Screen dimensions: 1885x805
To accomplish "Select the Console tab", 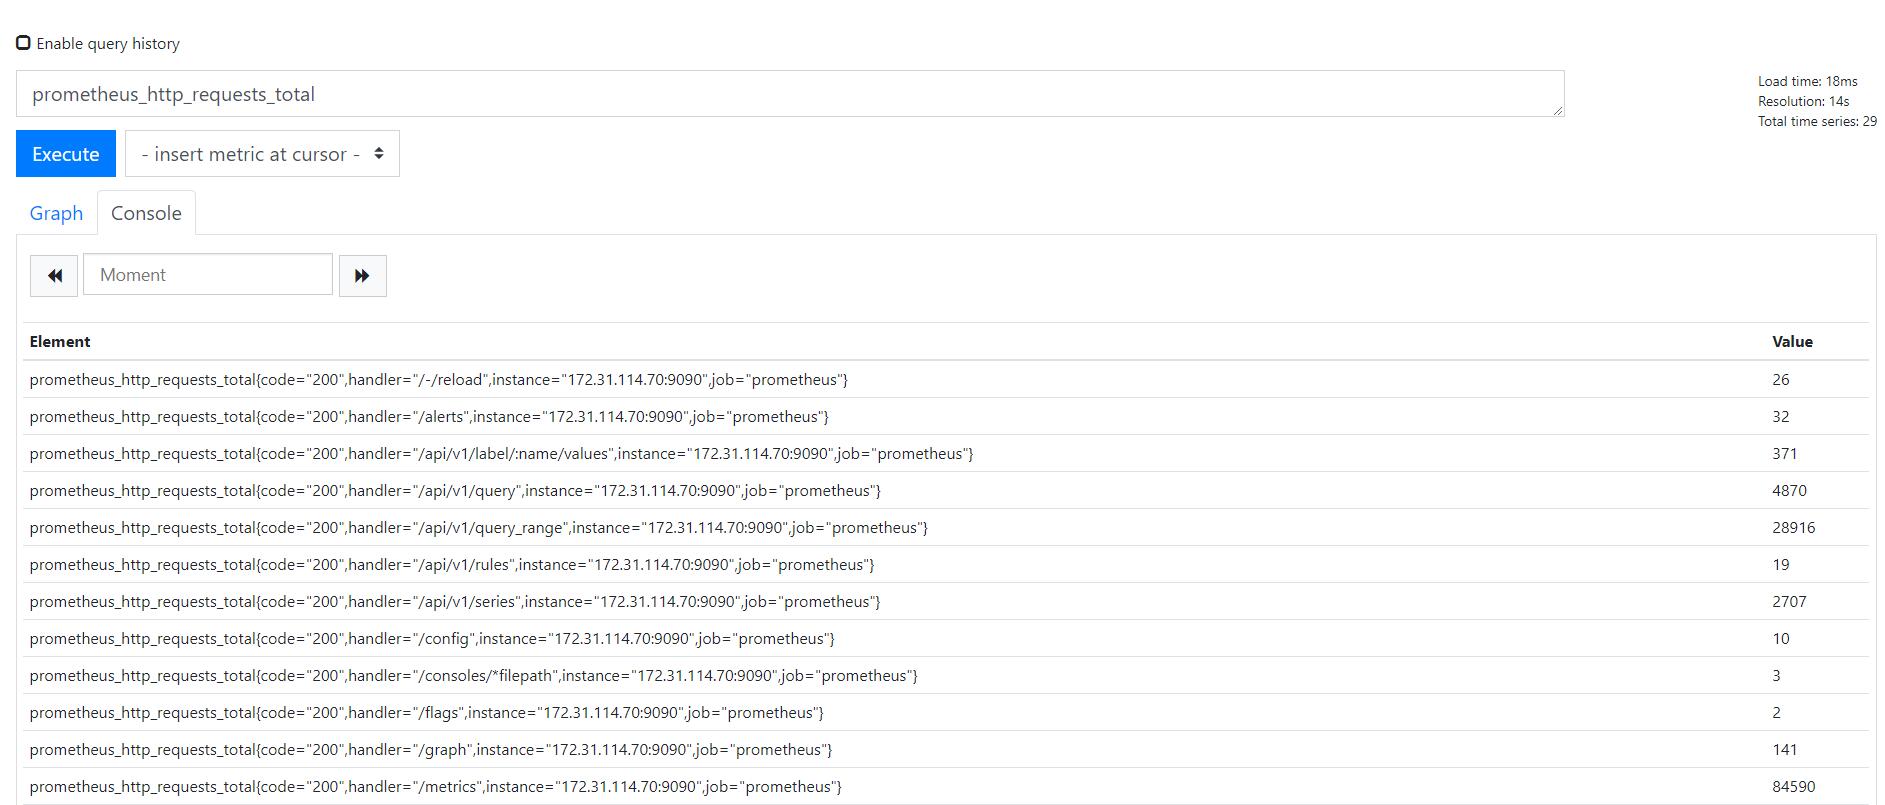I will [146, 213].
